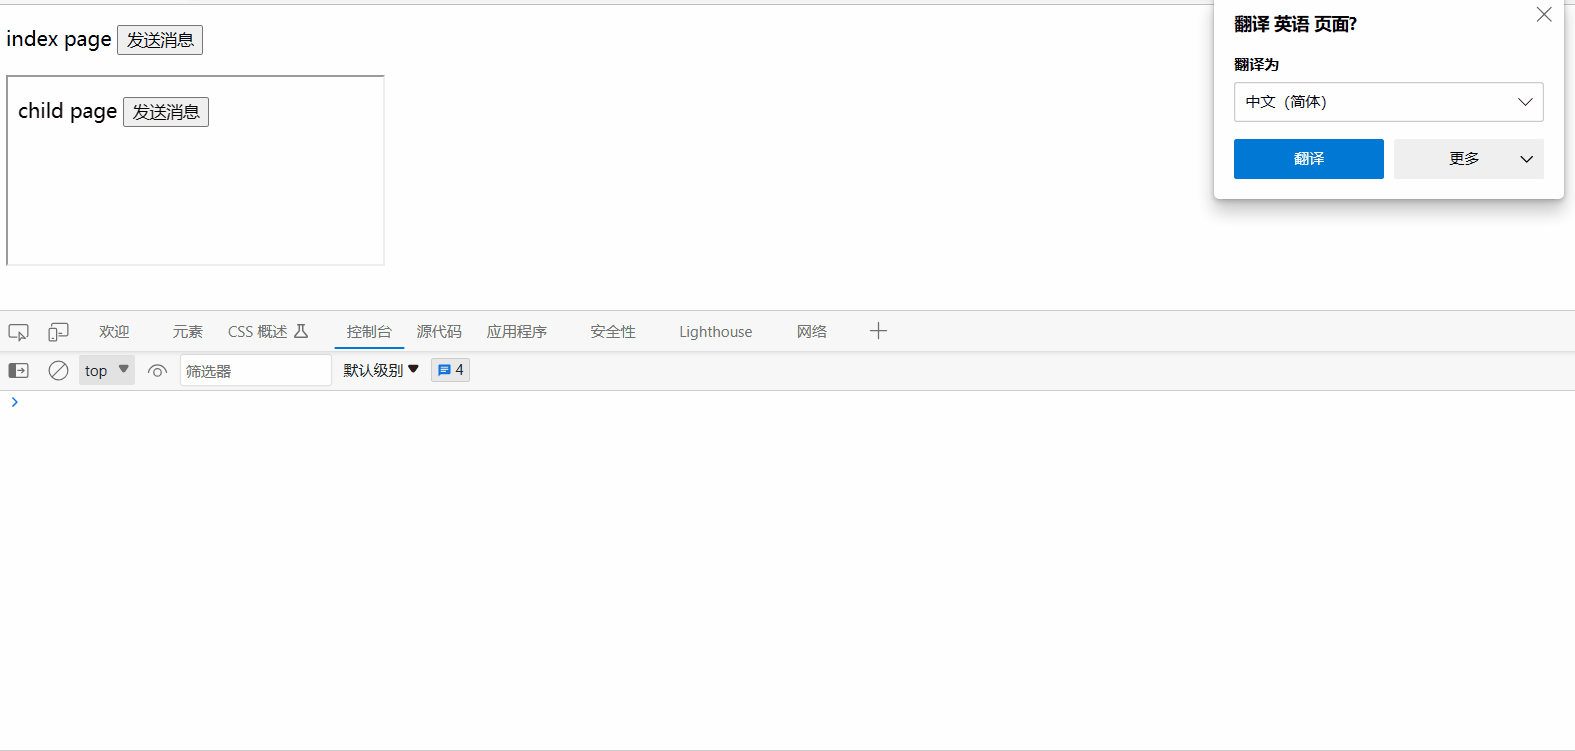Click the blue 翻译 button

click(1308, 159)
